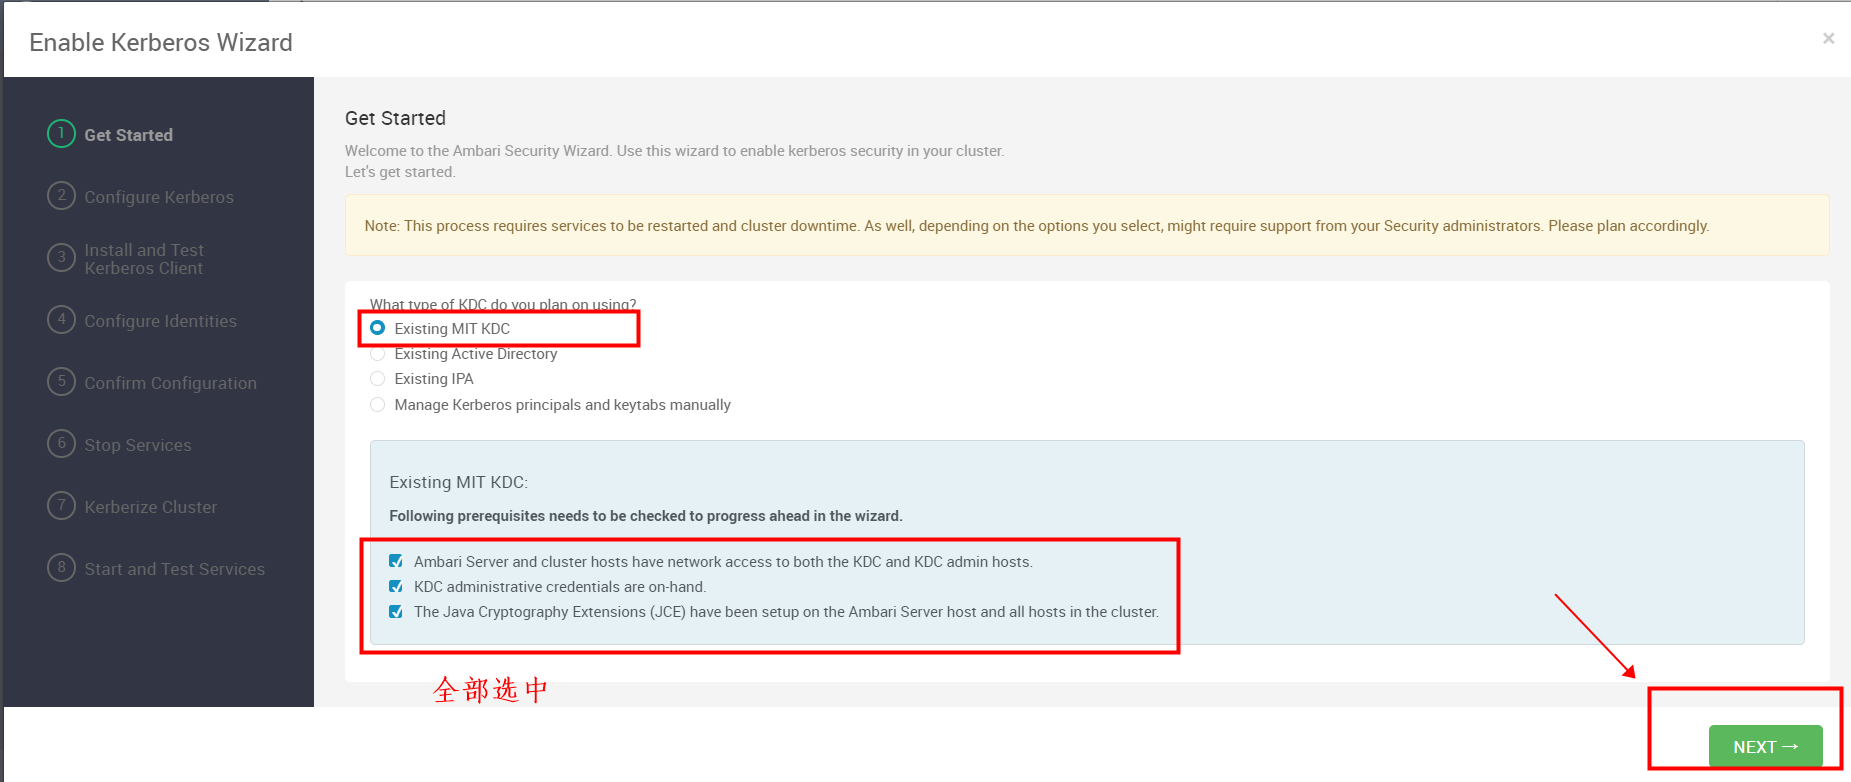Click the 'Existing MIT KDC:' panel heading

tap(458, 482)
